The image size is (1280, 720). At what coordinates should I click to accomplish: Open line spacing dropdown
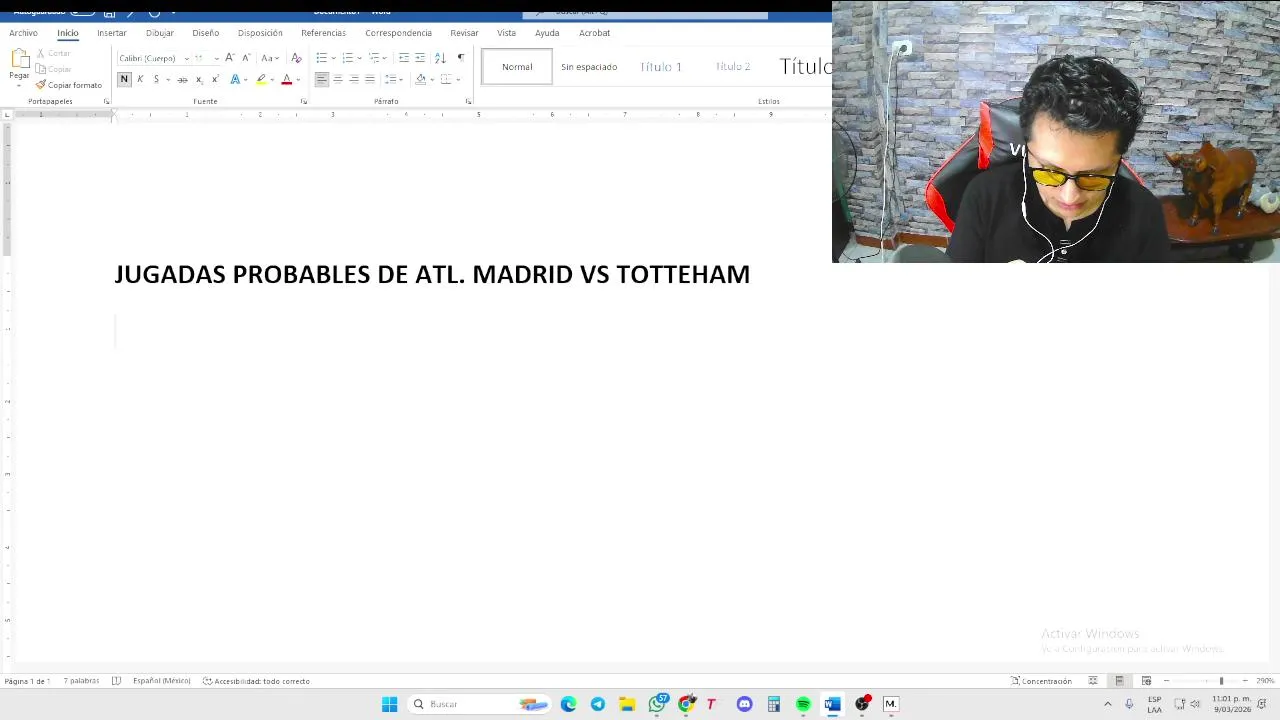[x=394, y=79]
